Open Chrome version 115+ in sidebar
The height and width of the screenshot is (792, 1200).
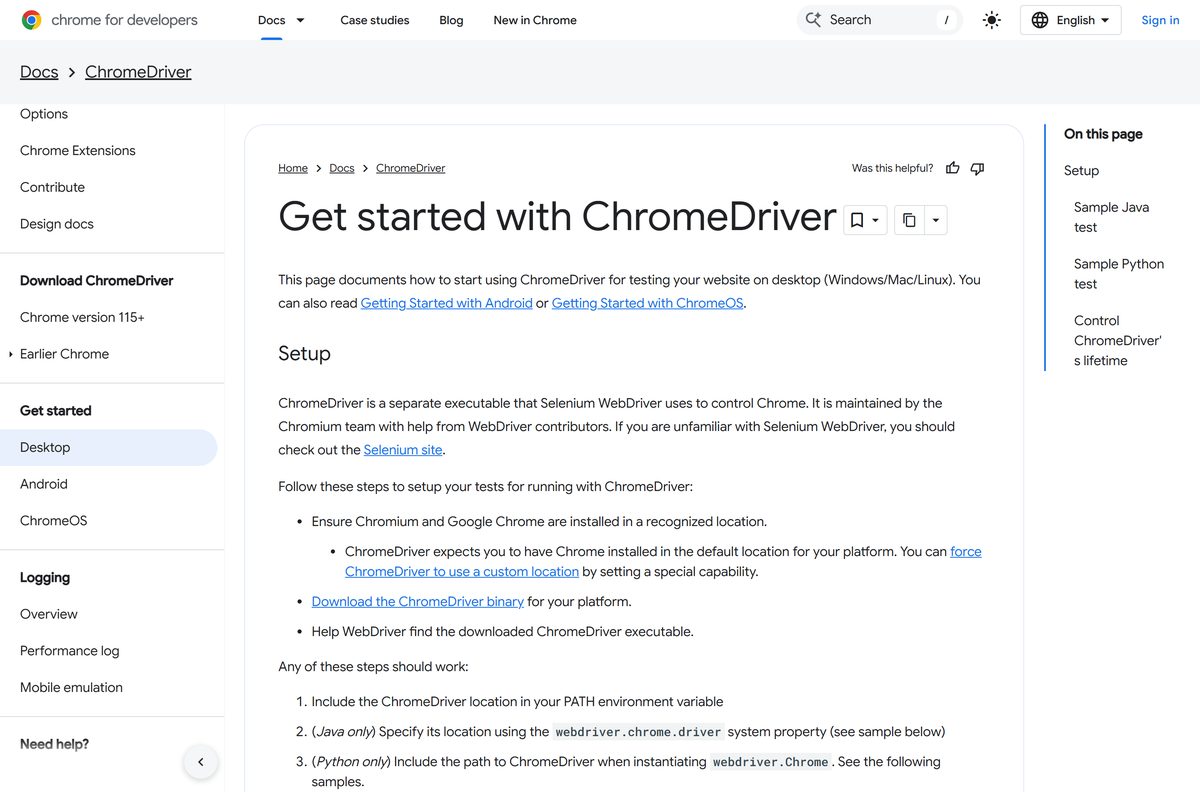point(82,317)
